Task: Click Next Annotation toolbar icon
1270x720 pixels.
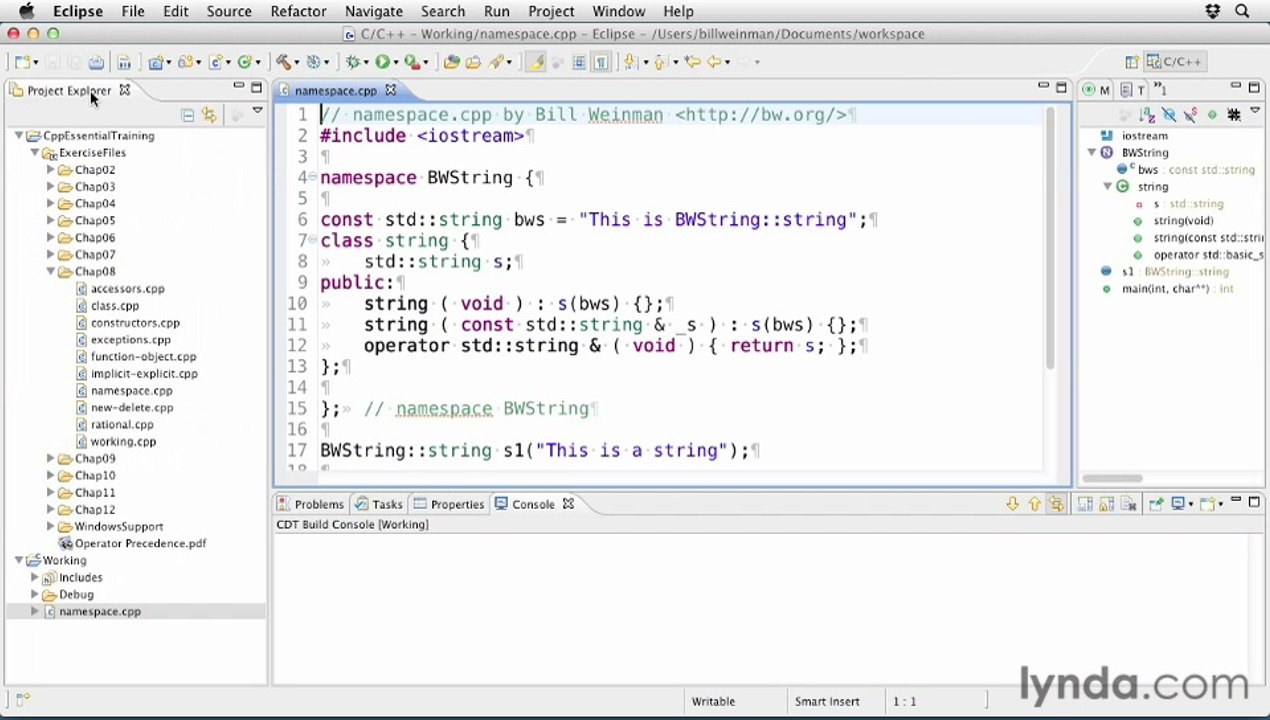Action: click(x=629, y=62)
